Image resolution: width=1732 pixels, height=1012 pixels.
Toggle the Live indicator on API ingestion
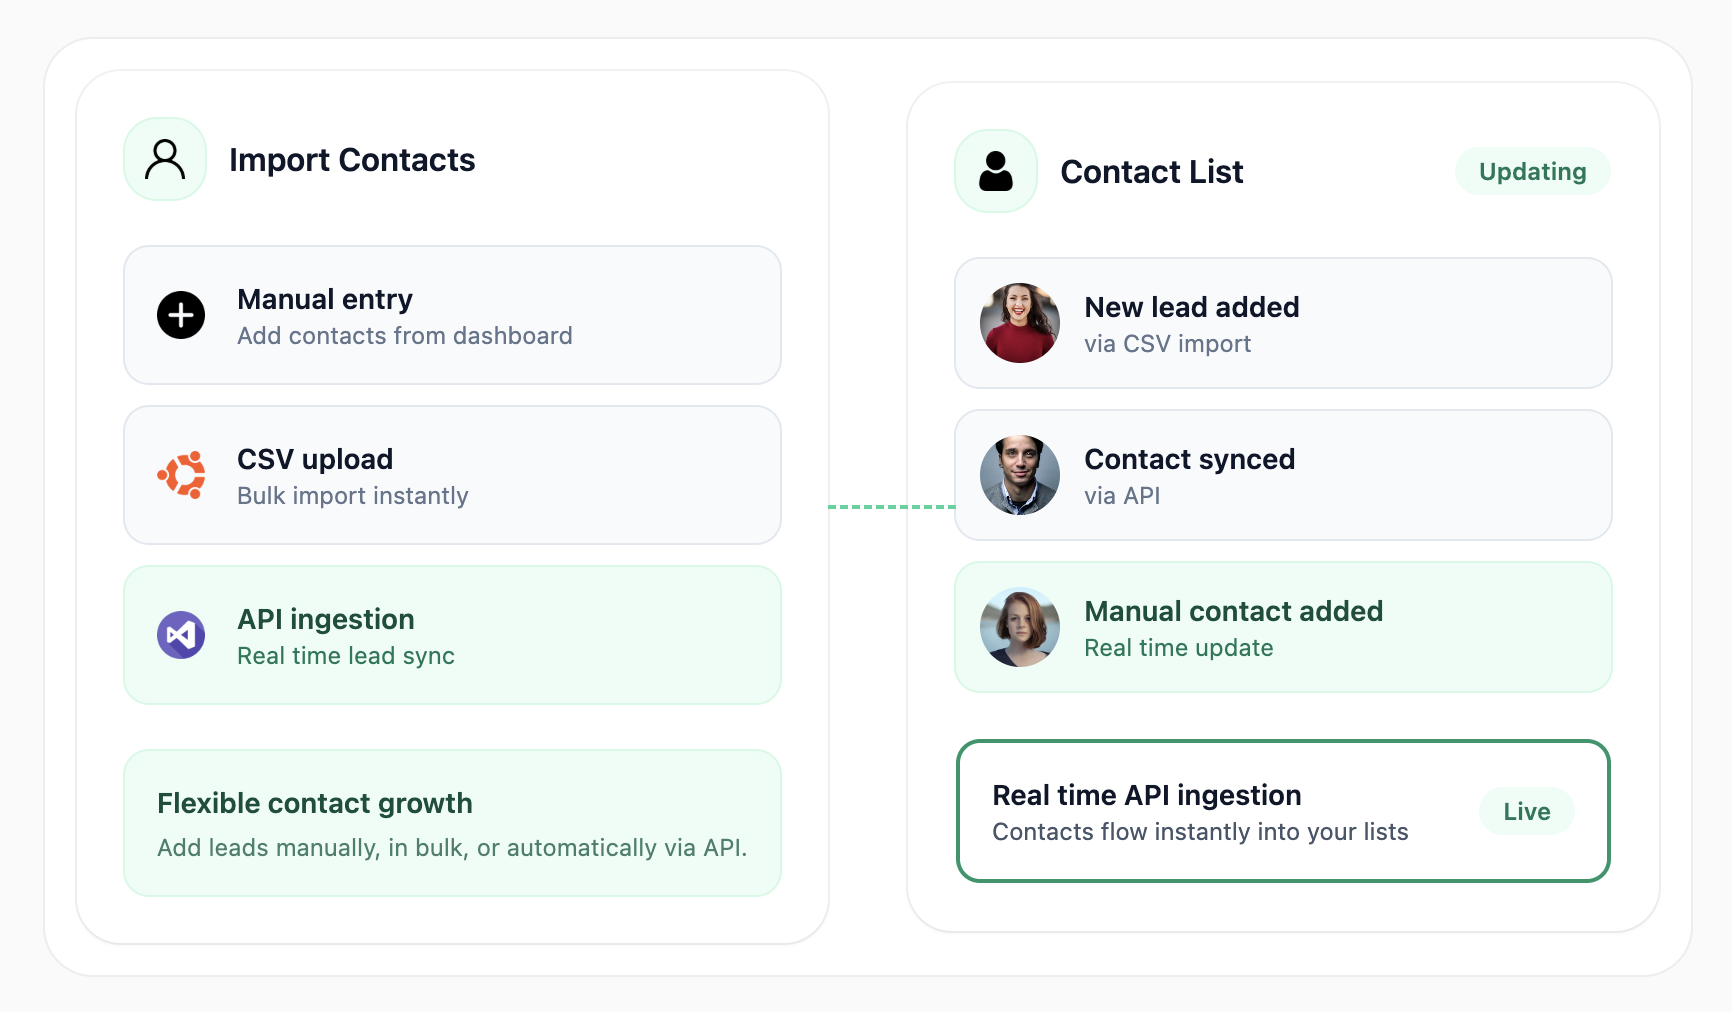pos(1526,811)
